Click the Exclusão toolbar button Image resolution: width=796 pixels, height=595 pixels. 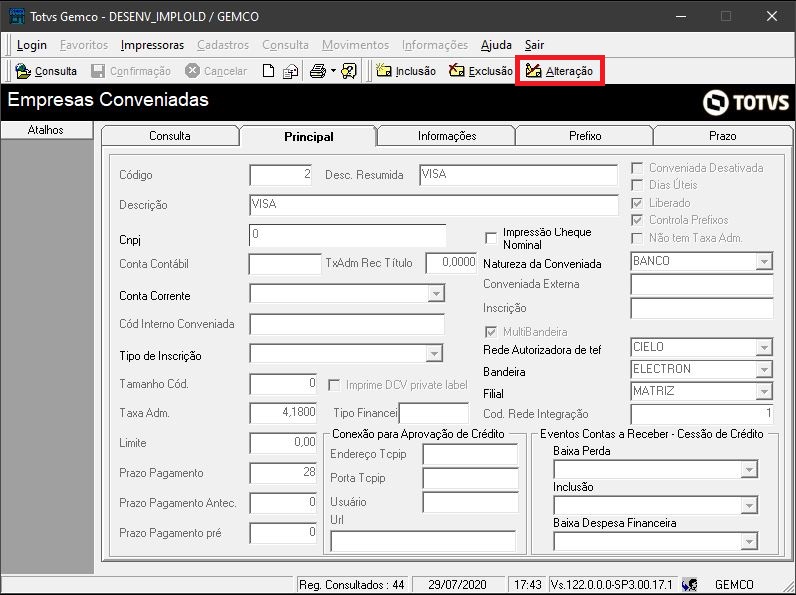pos(481,71)
